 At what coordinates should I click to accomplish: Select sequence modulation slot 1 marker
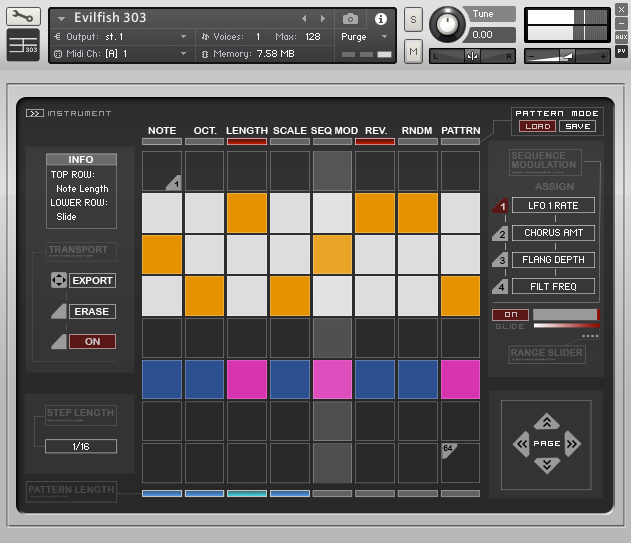coord(500,206)
